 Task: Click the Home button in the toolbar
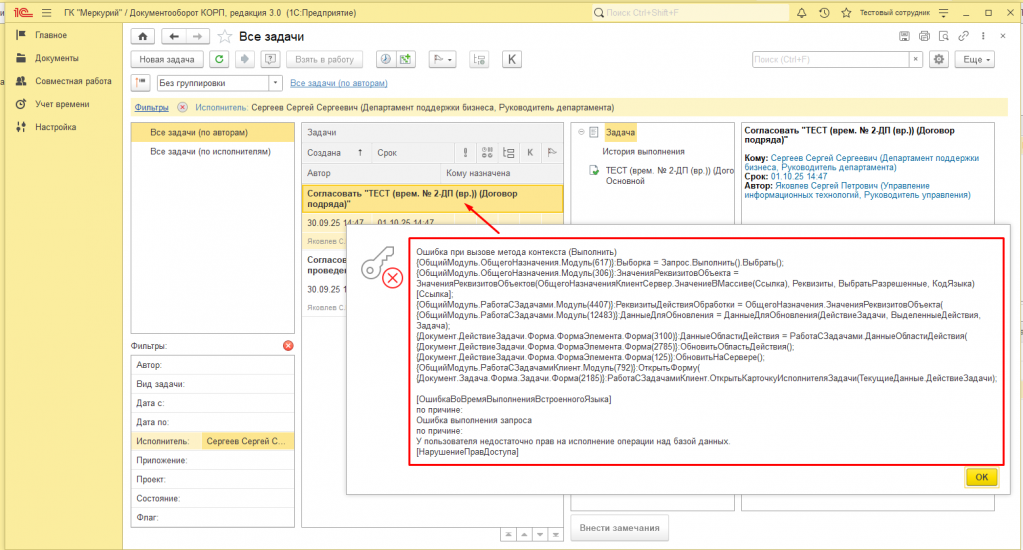[x=143, y=36]
